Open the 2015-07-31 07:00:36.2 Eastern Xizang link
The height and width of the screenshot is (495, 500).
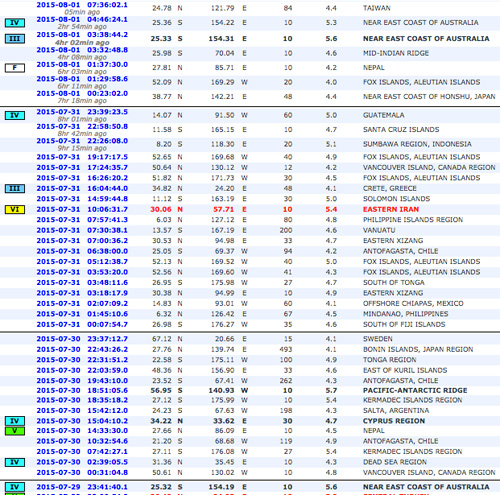click(x=82, y=241)
